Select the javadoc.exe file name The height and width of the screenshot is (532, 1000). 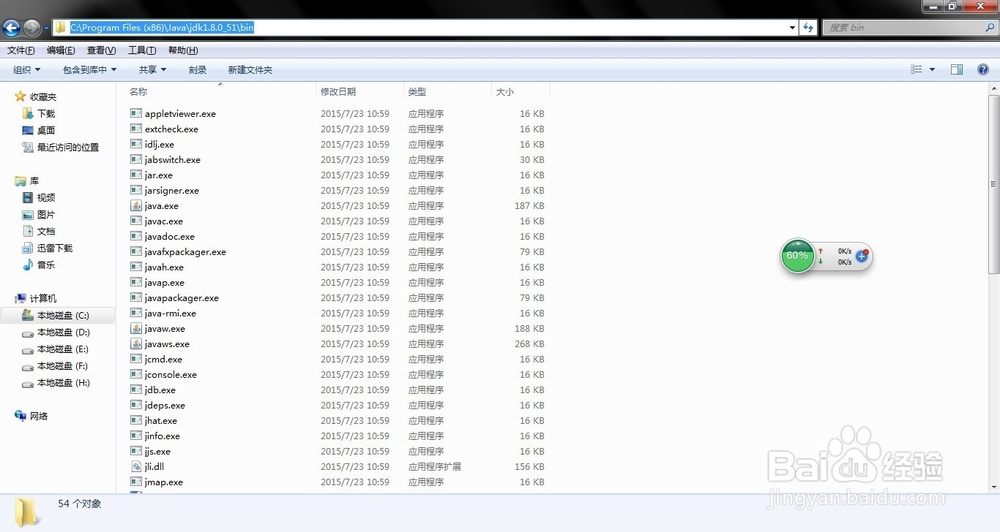coord(170,237)
